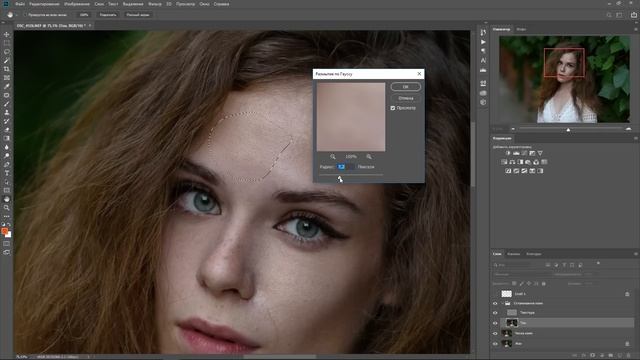640x360 pixels.
Task: Click the foreground color swatch
Action: coord(5,231)
